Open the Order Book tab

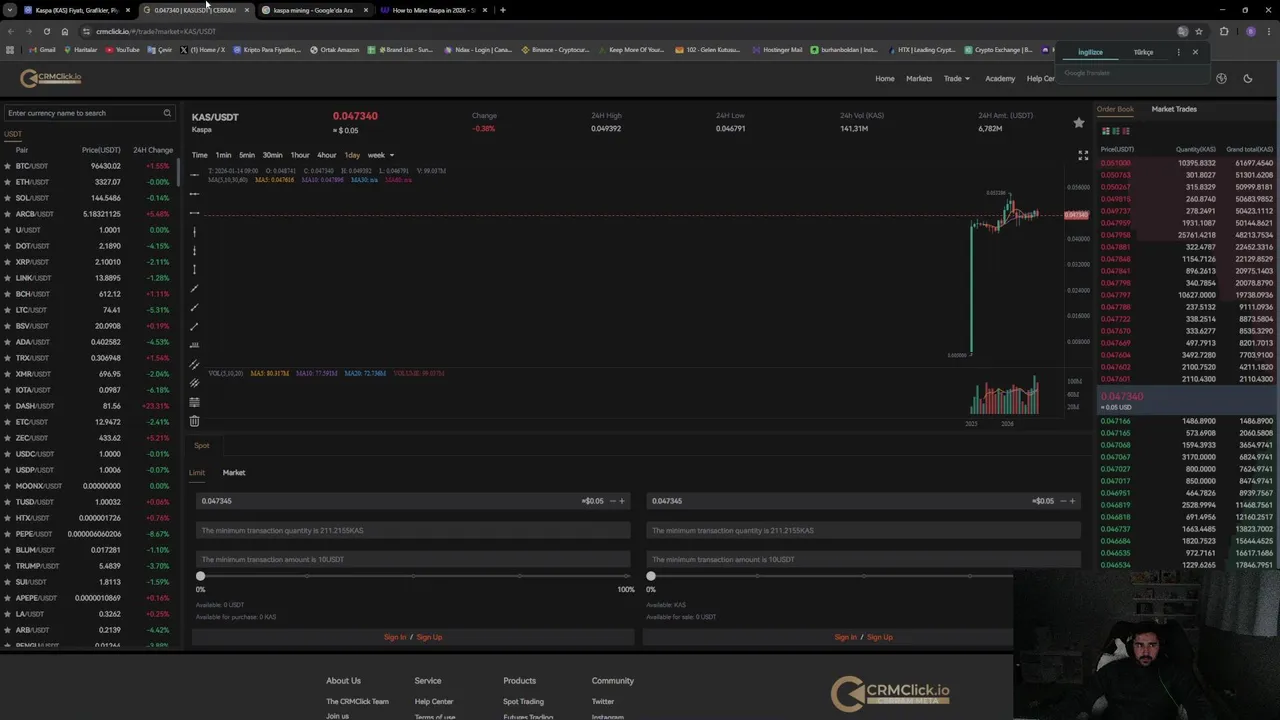click(1115, 109)
